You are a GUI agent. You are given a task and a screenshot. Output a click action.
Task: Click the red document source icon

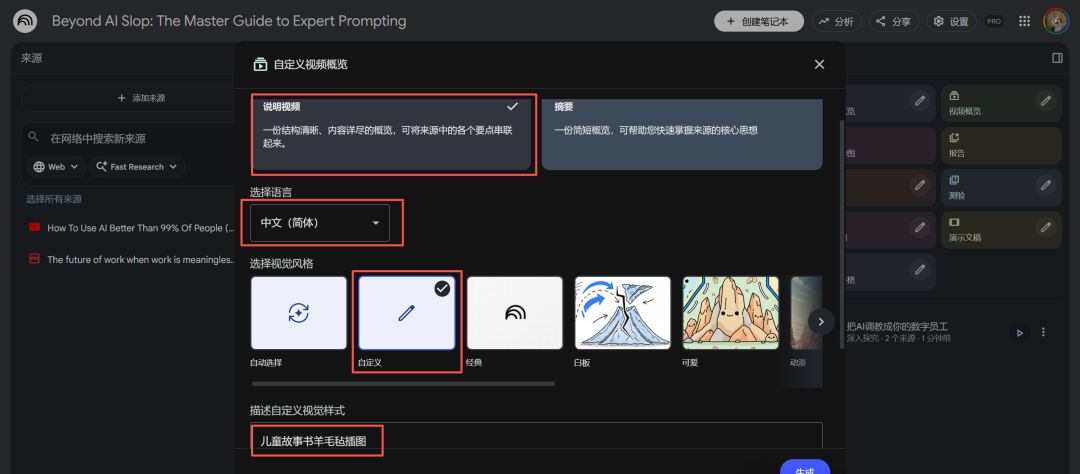click(x=34, y=258)
